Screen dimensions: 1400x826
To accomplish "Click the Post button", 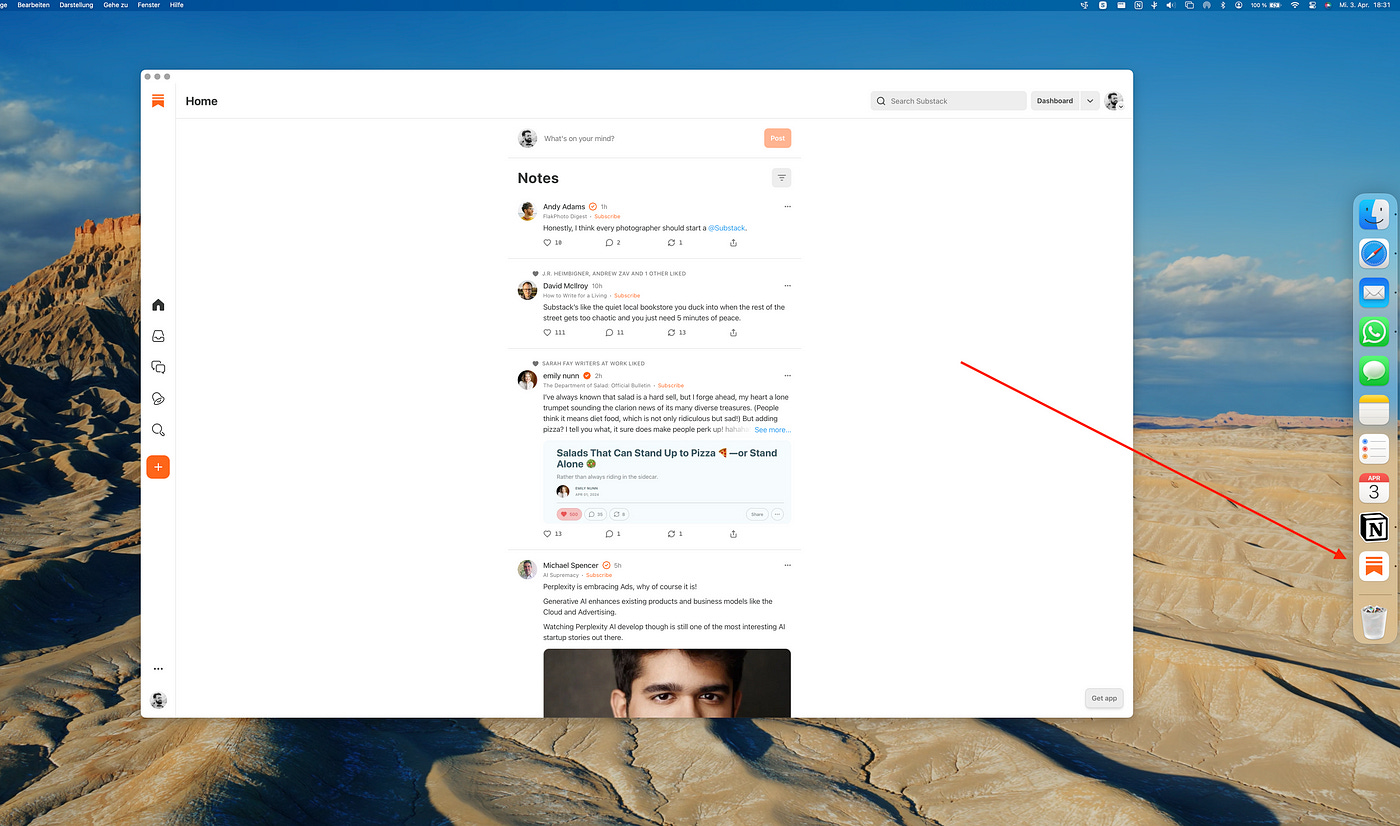I will coord(777,138).
